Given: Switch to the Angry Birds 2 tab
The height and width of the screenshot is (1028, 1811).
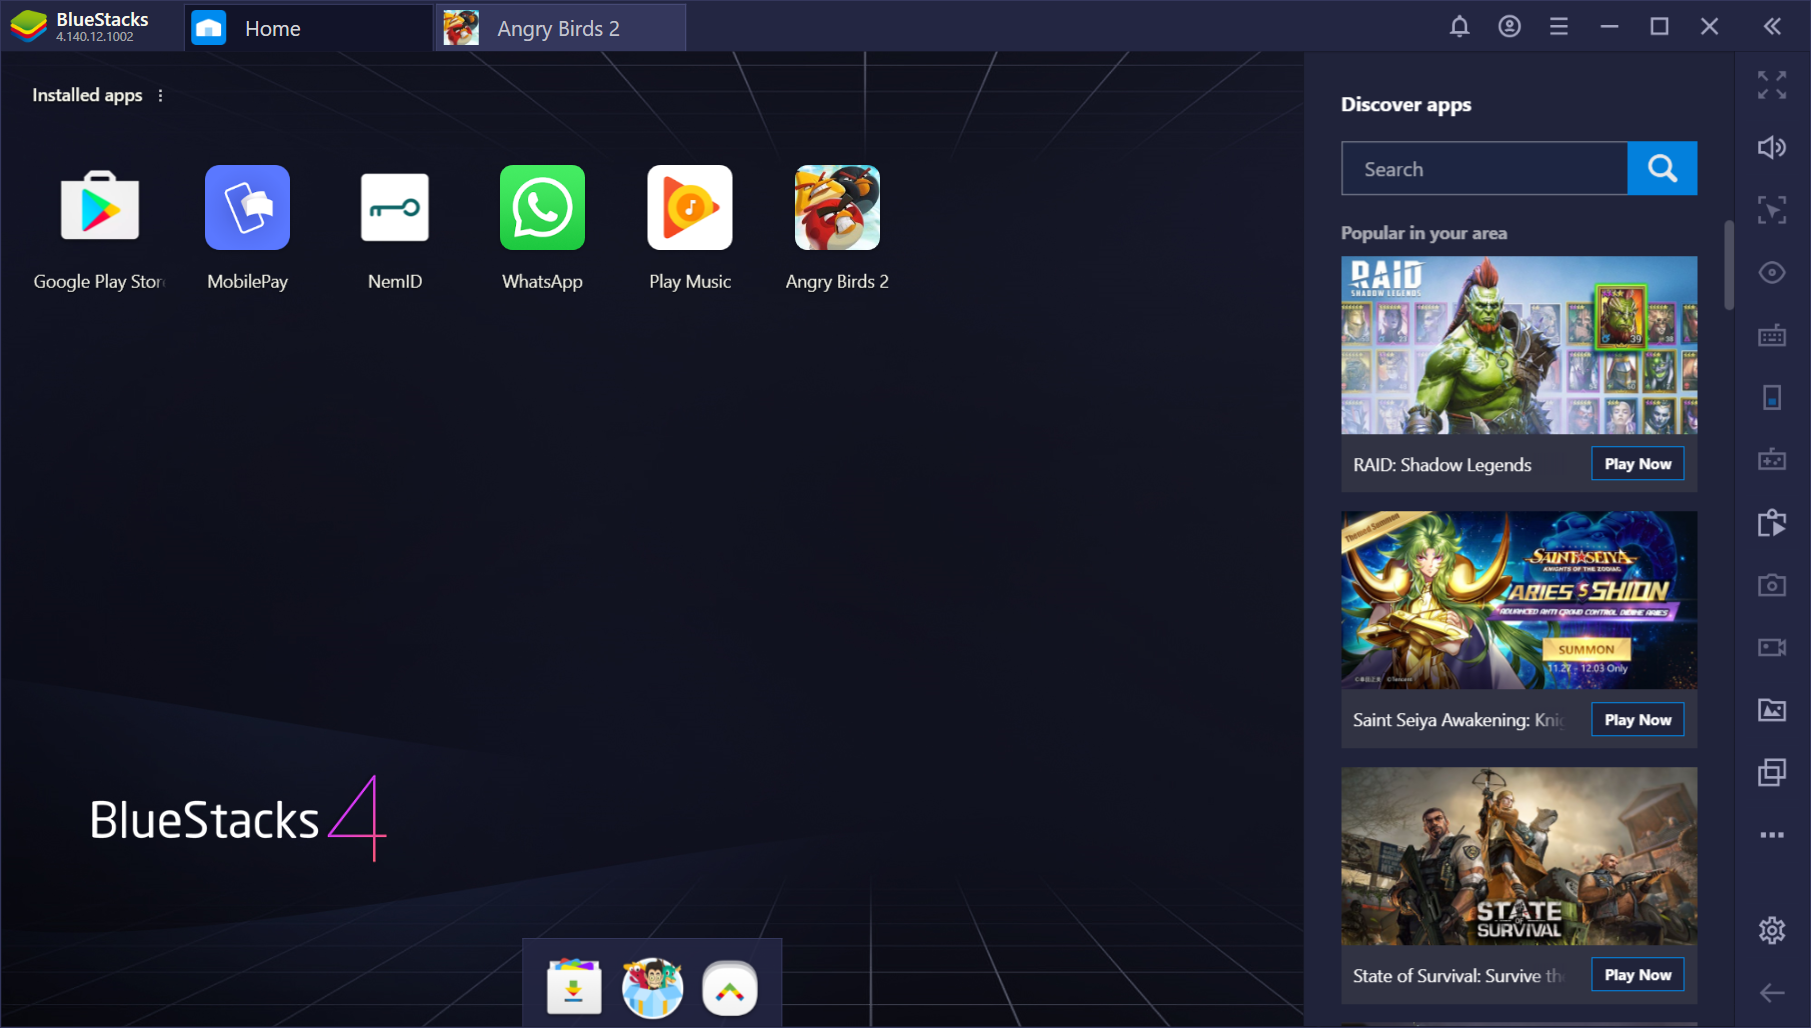Looking at the screenshot, I should [558, 29].
